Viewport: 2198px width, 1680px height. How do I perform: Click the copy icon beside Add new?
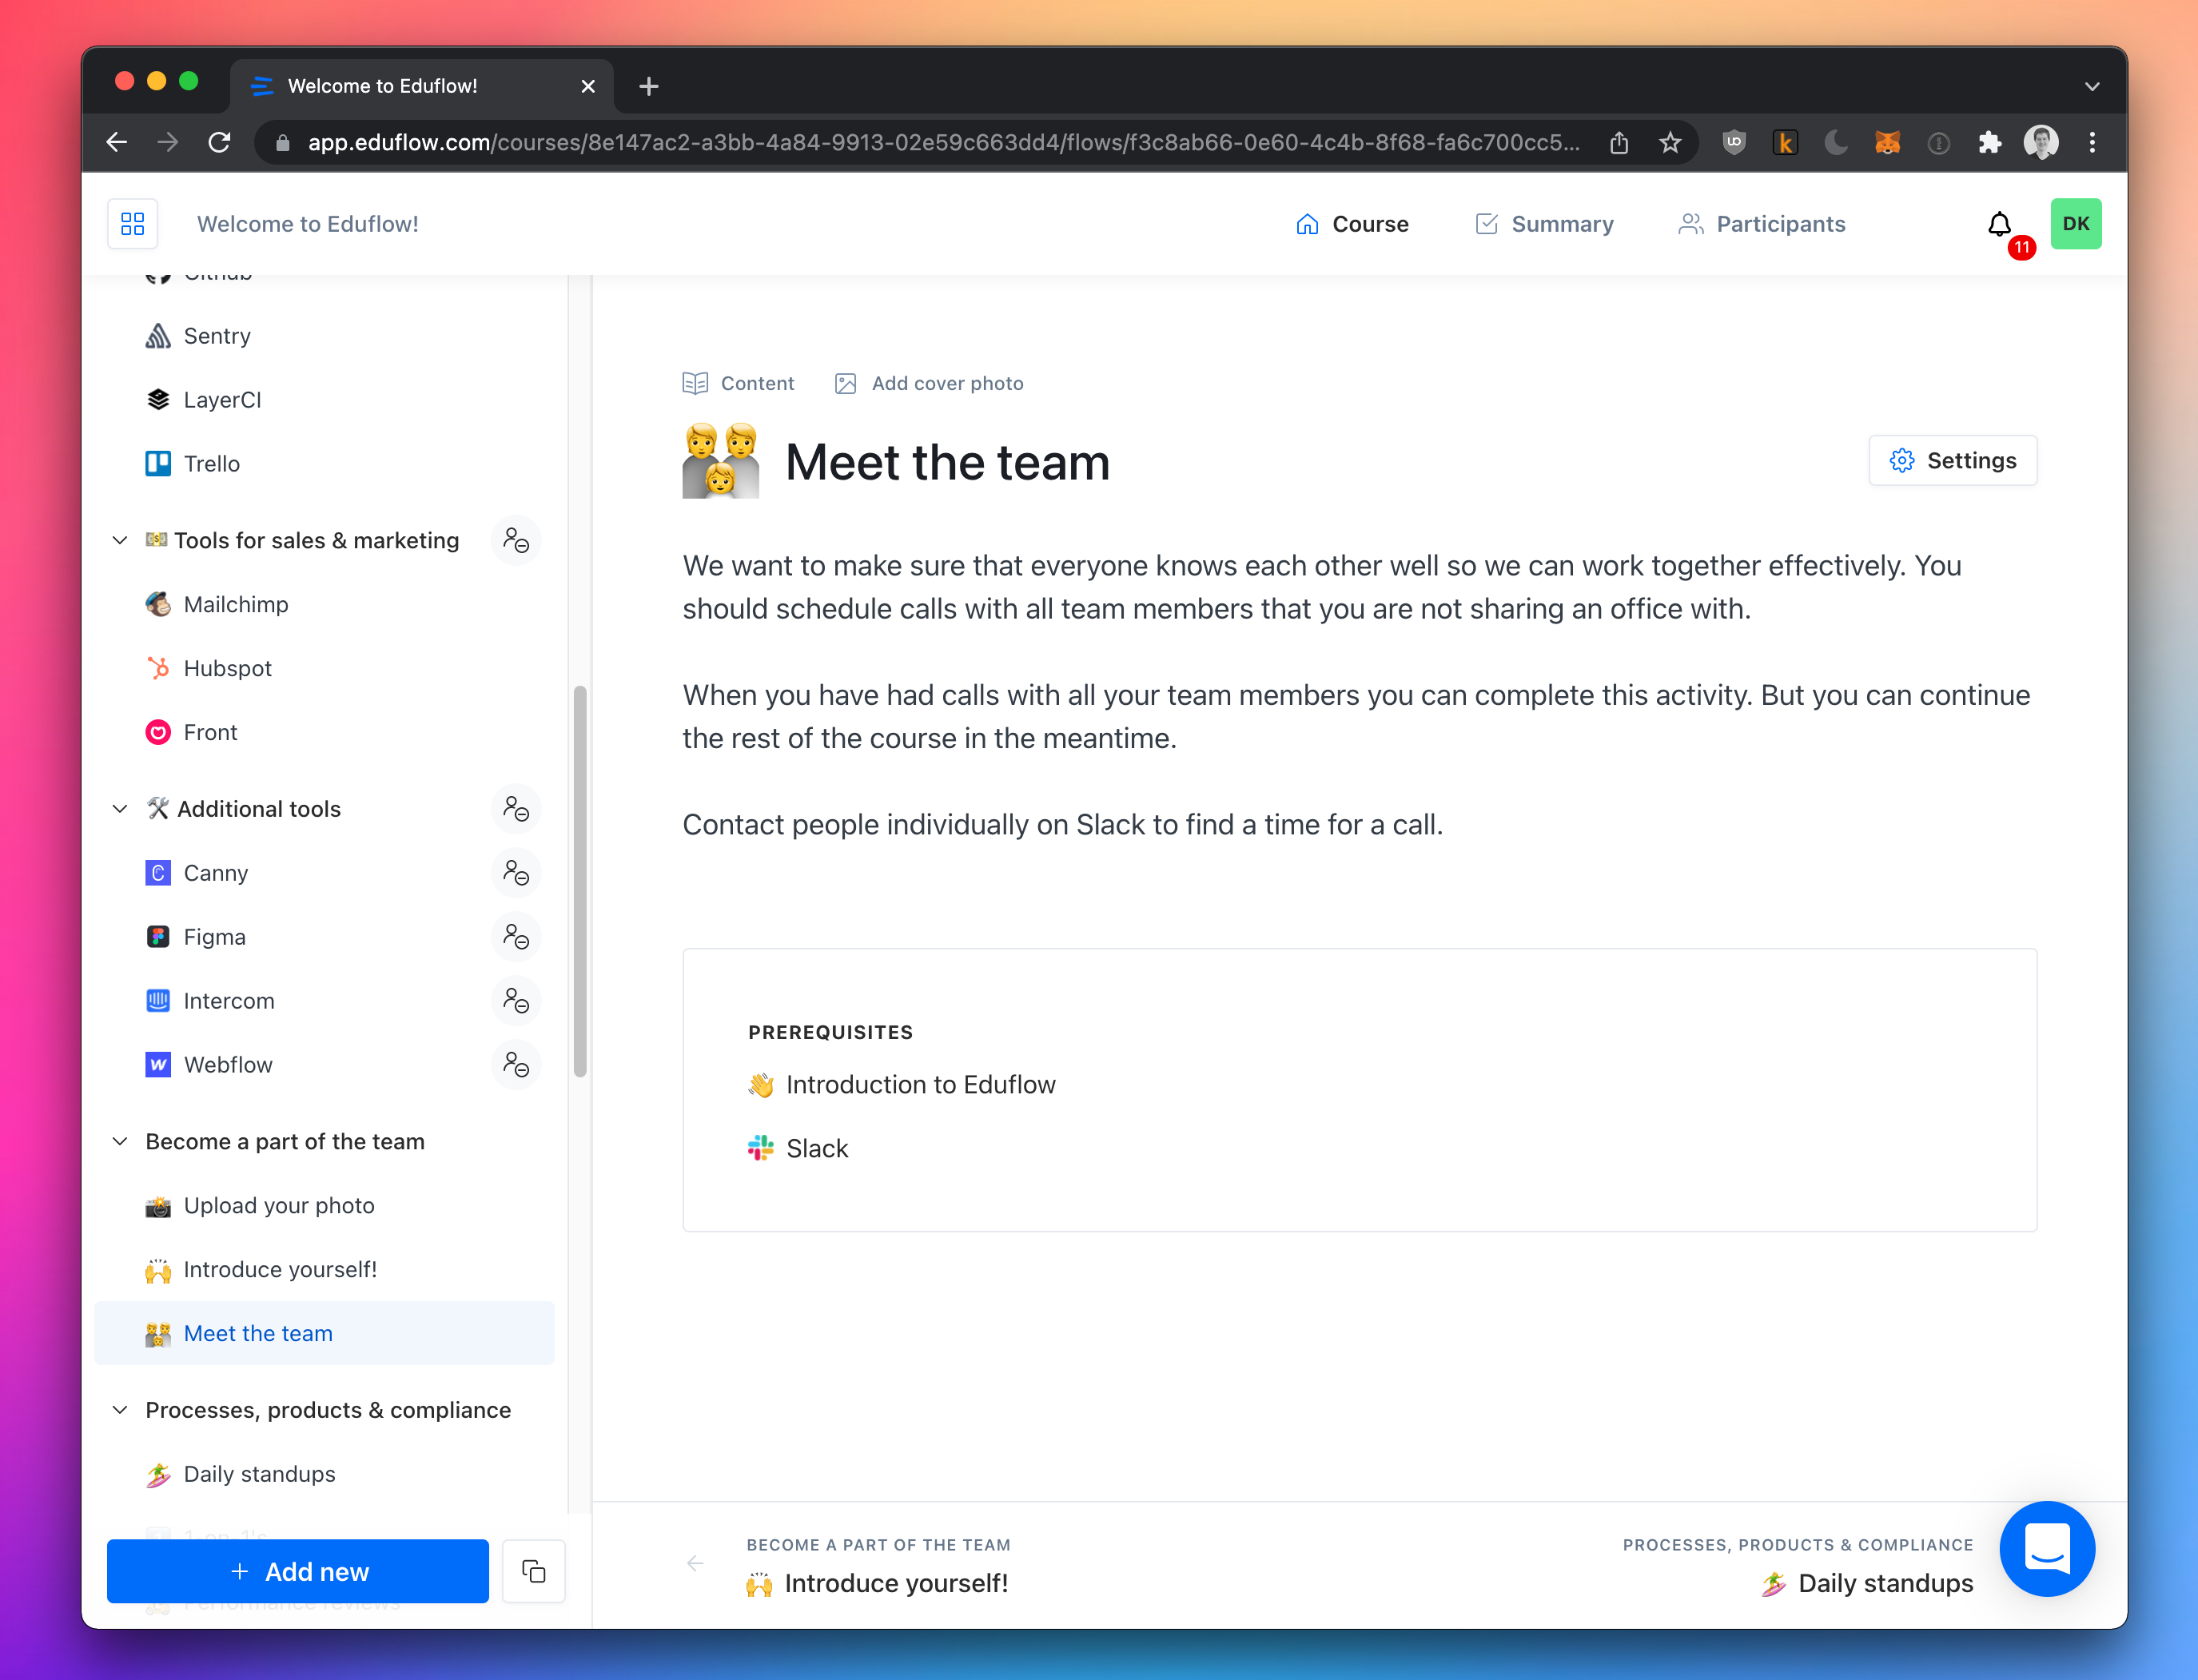coord(533,1571)
